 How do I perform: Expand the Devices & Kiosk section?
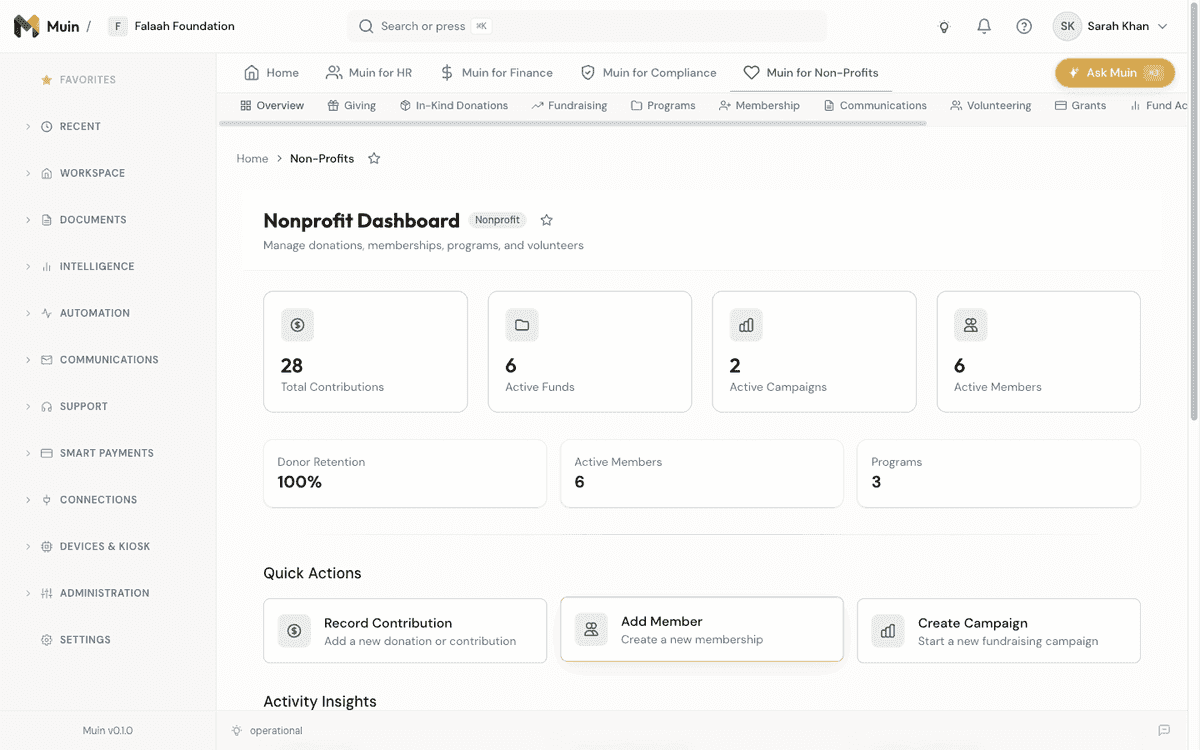28,547
